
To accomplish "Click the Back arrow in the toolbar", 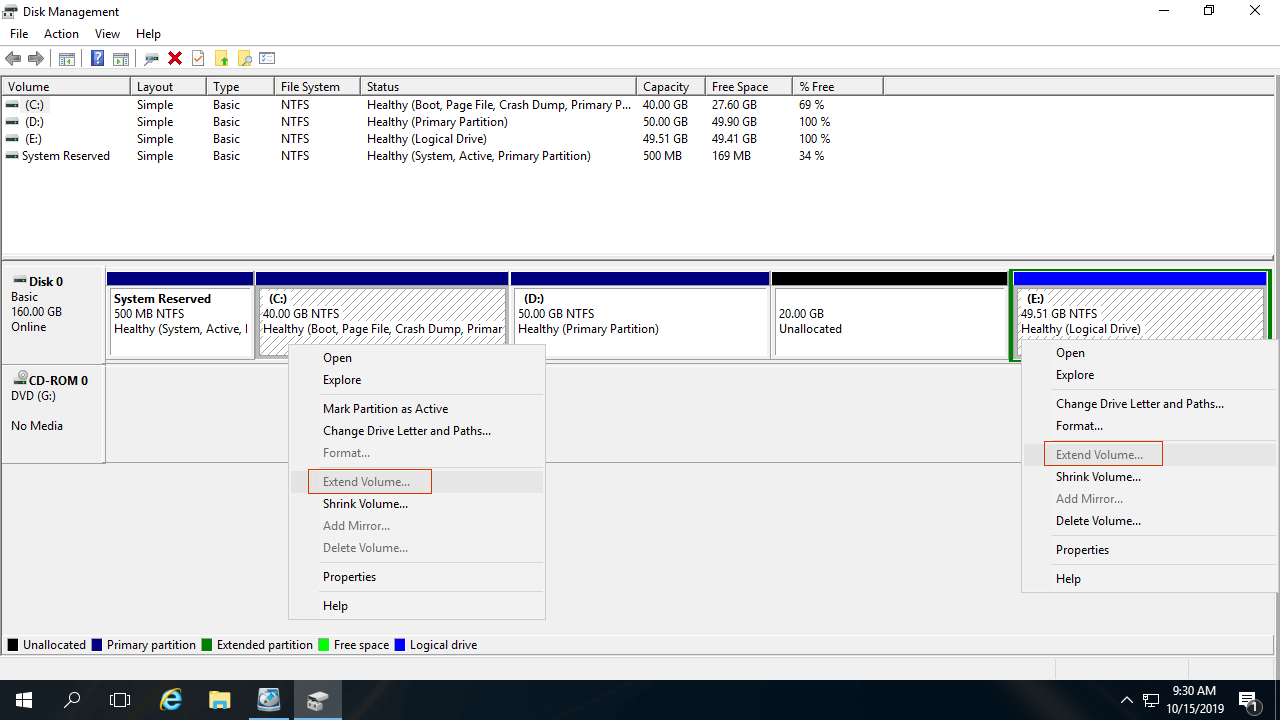I will coord(13,59).
